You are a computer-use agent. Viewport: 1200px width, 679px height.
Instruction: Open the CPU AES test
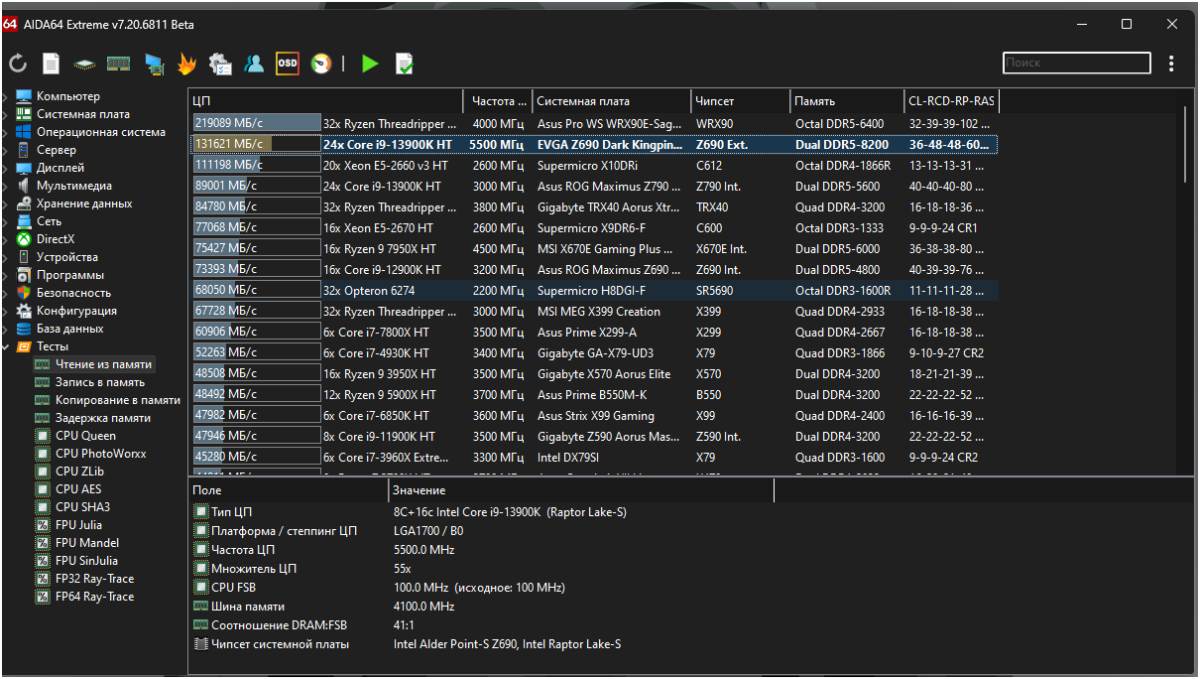coord(78,490)
